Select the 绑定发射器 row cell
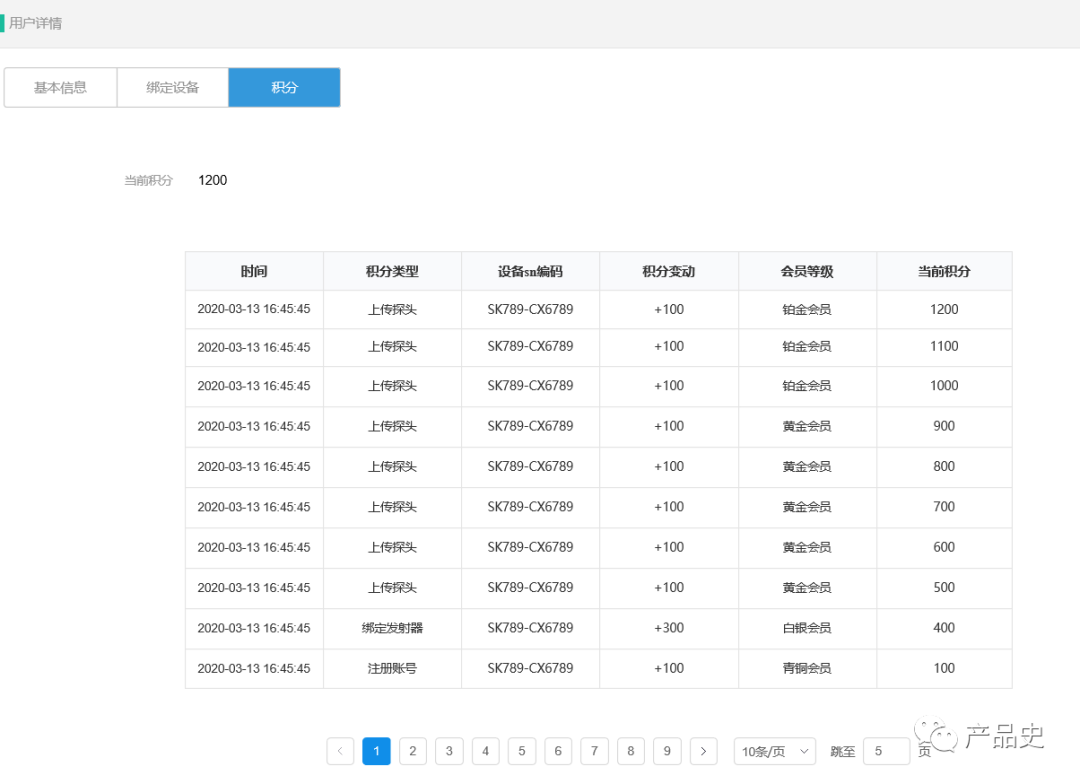The height and width of the screenshot is (784, 1080). (x=392, y=629)
